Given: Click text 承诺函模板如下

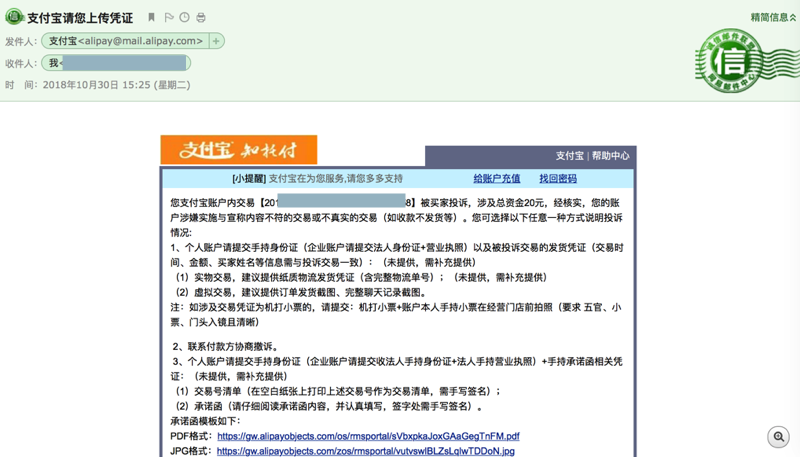Looking at the screenshot, I should (x=205, y=421).
